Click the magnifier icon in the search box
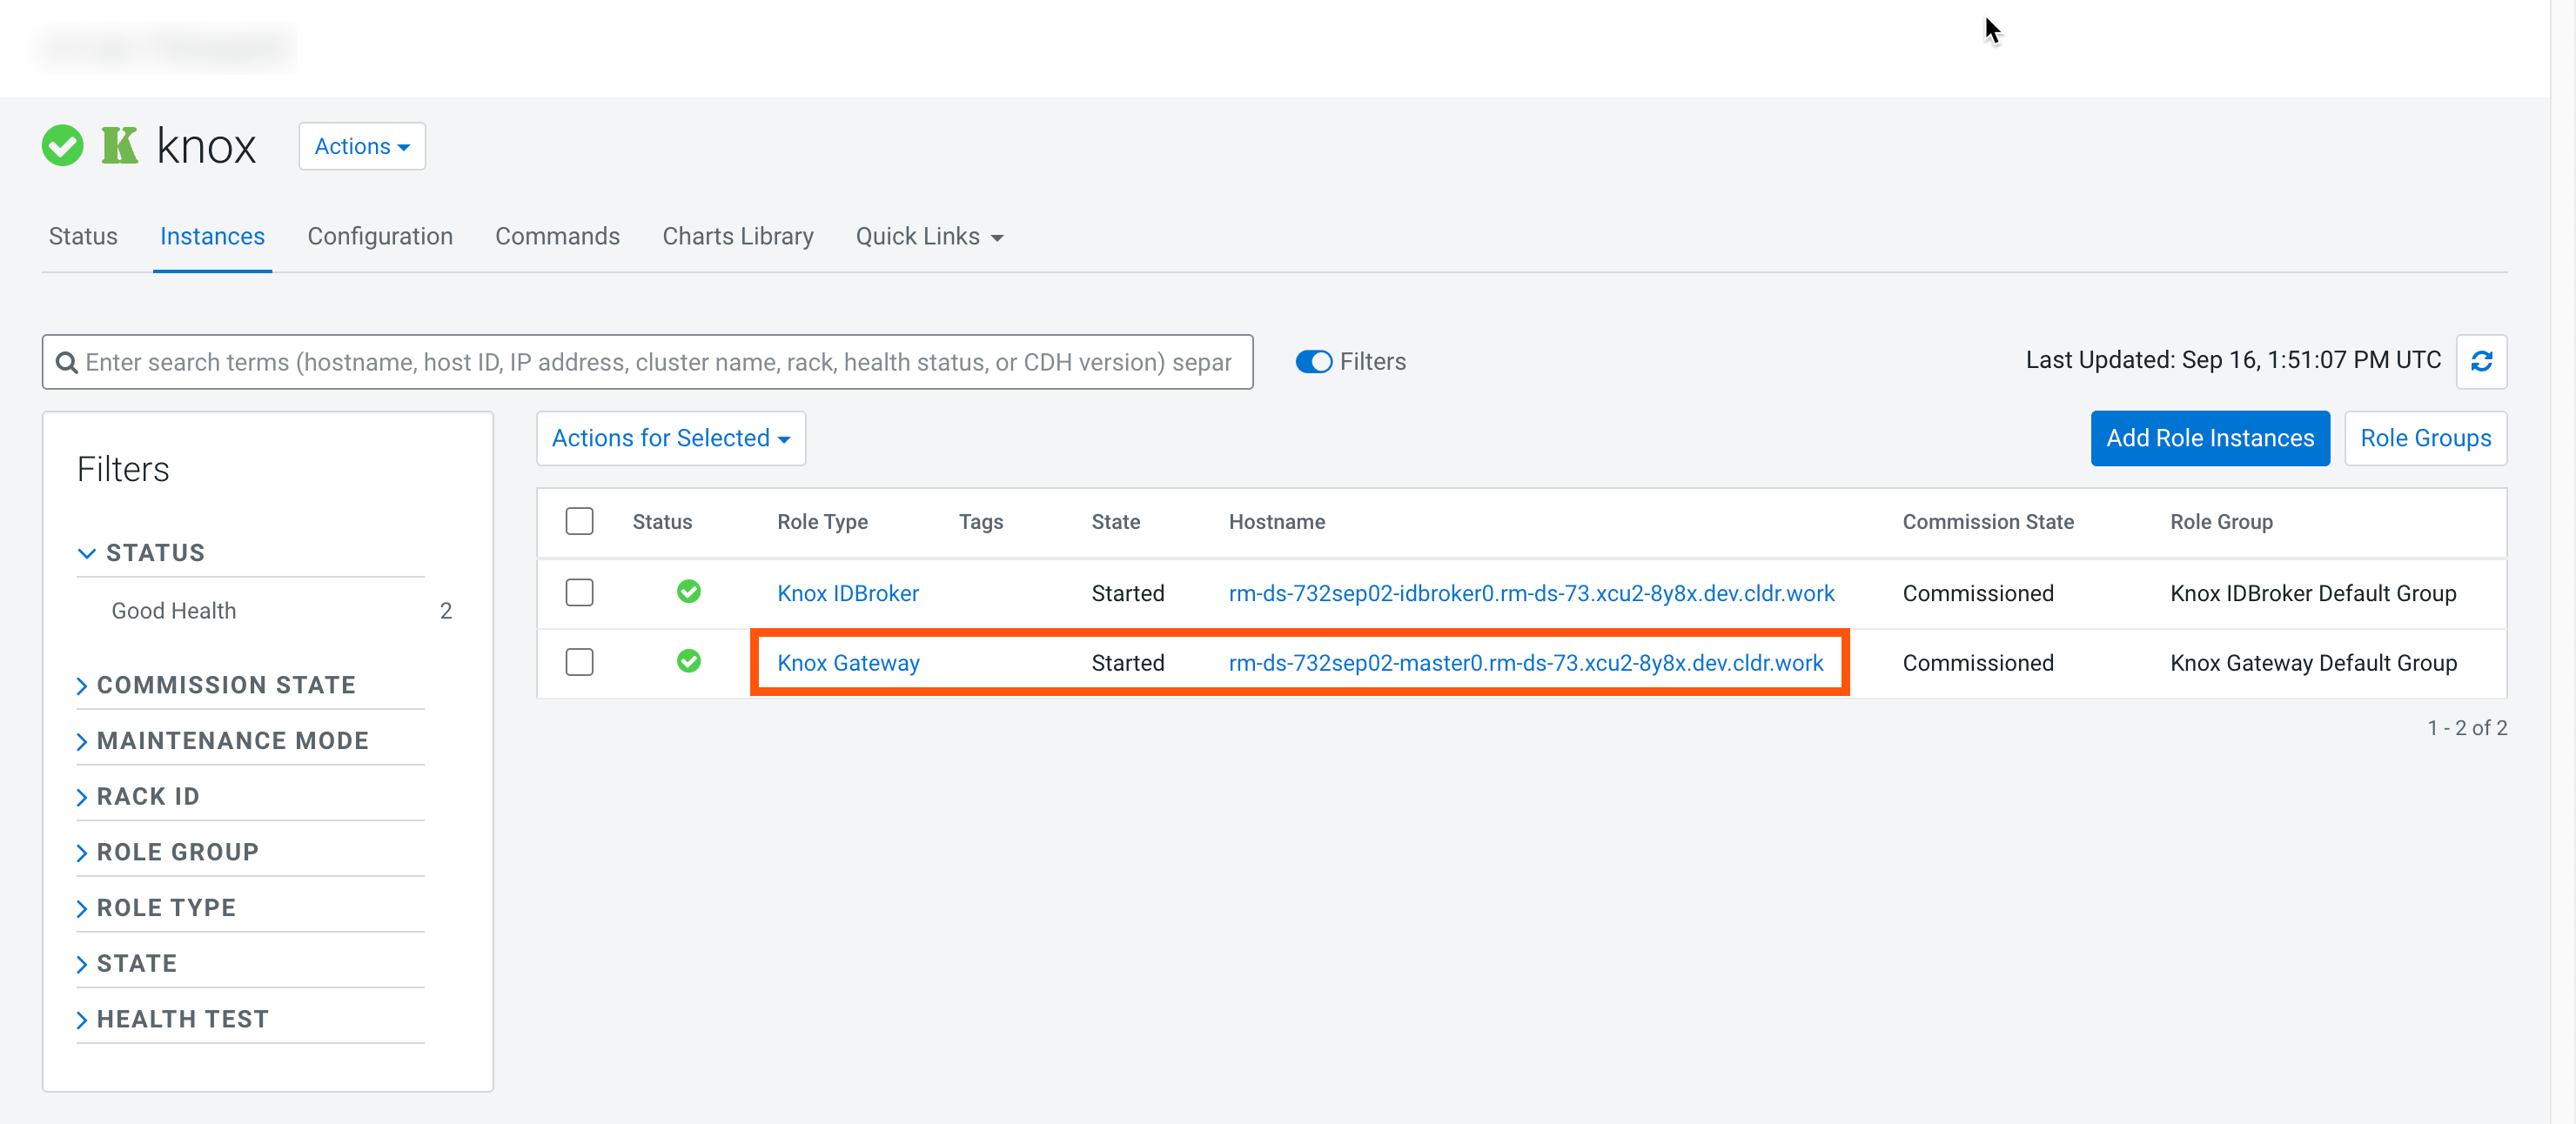 [67, 362]
